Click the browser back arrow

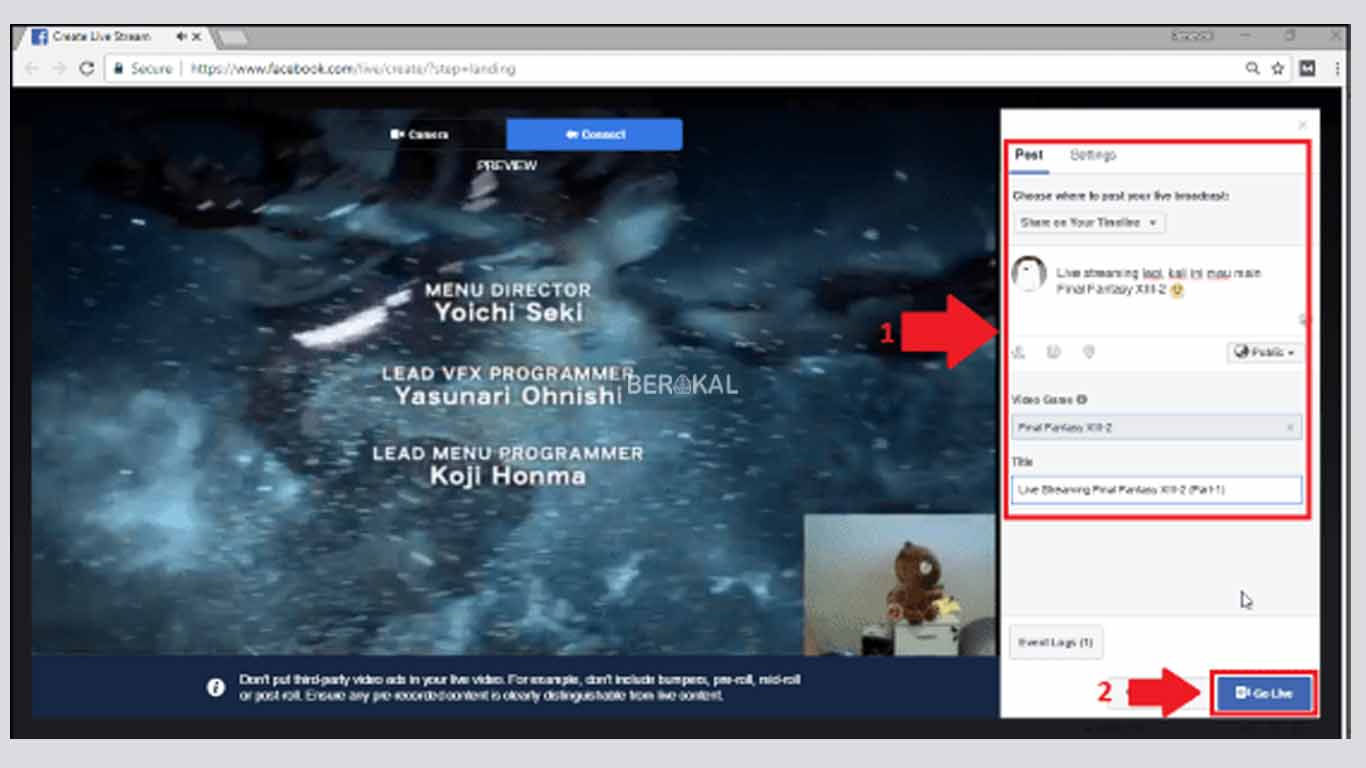(x=31, y=69)
